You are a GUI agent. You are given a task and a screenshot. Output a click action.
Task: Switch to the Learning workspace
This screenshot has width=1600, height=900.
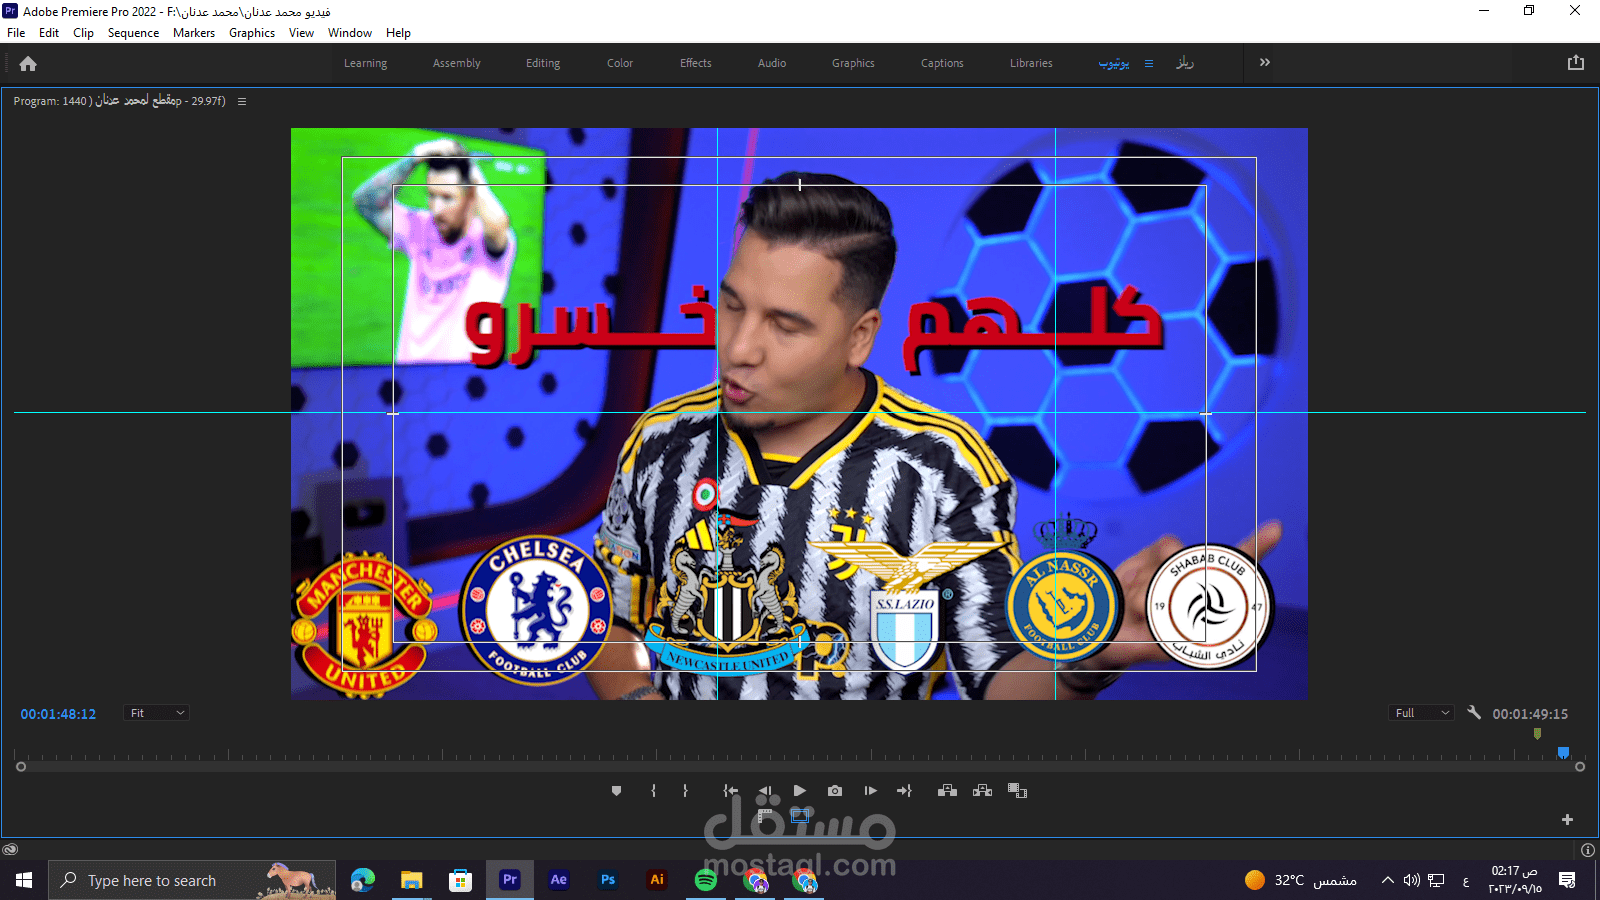365,63
